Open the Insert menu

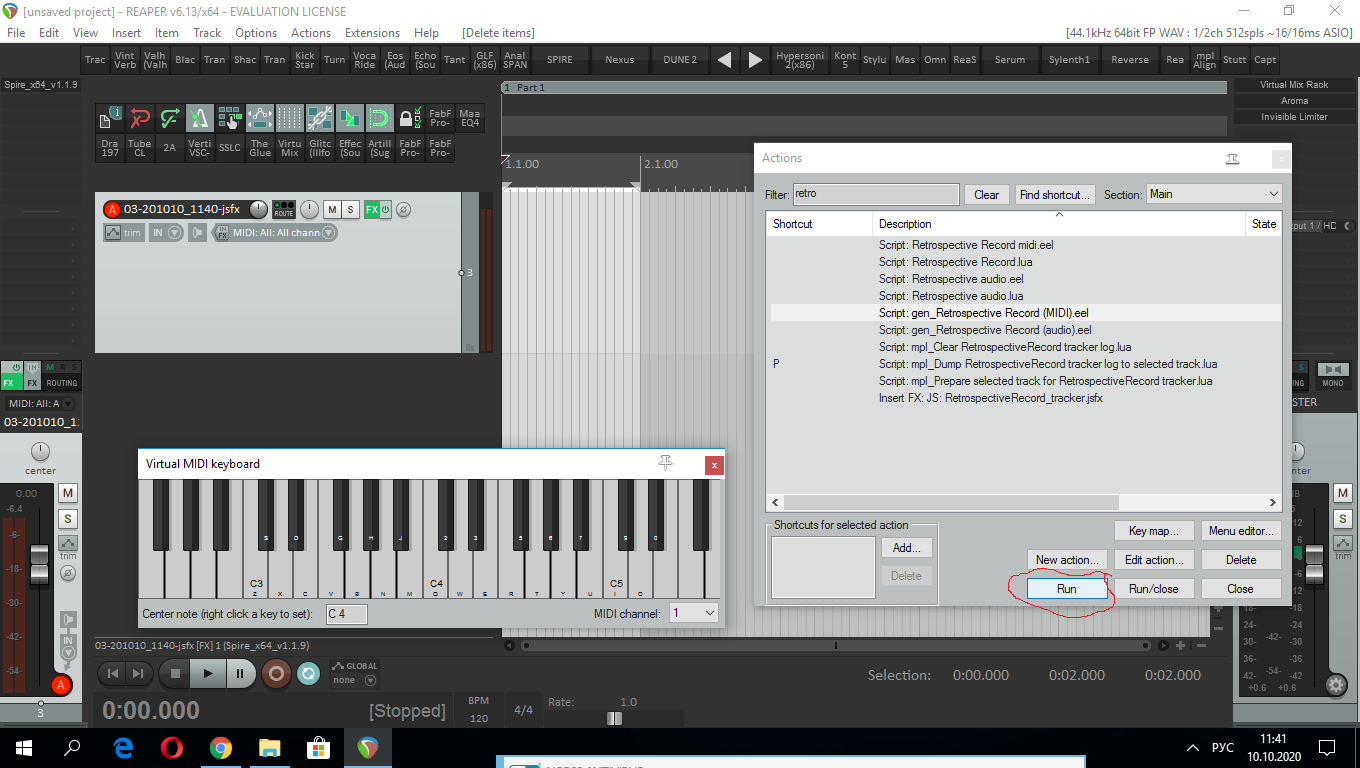point(126,33)
